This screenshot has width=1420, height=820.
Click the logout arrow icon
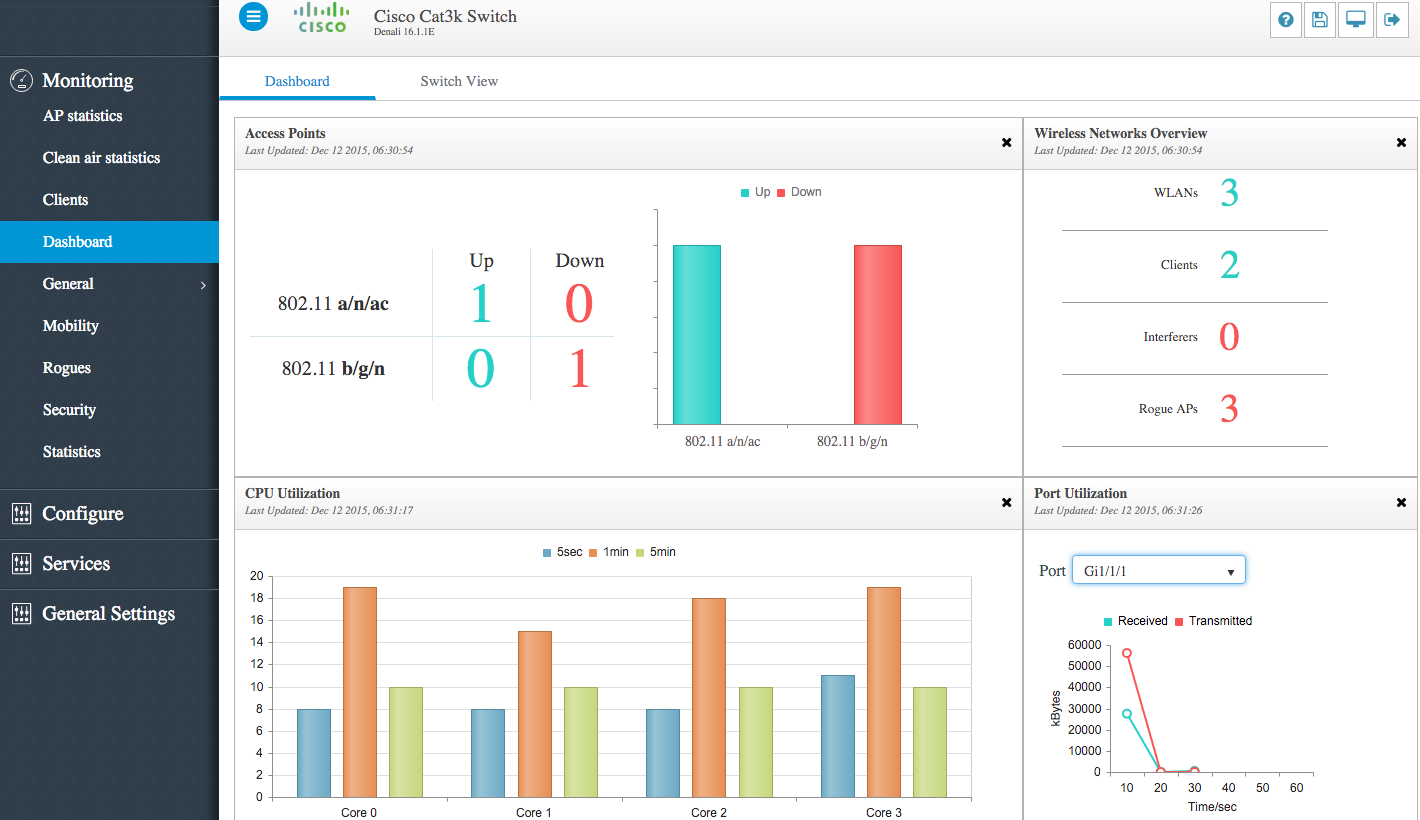tap(1391, 20)
